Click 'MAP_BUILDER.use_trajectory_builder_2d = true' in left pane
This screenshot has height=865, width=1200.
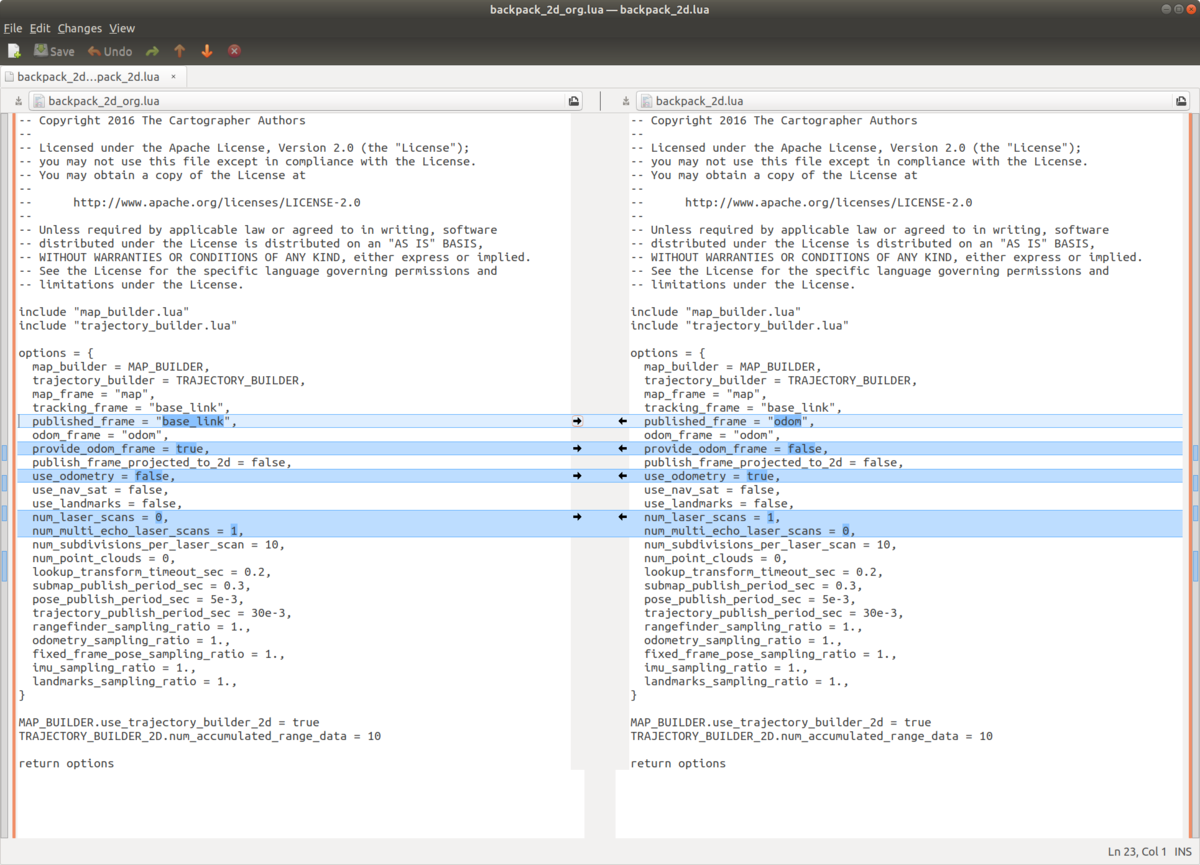(x=169, y=722)
